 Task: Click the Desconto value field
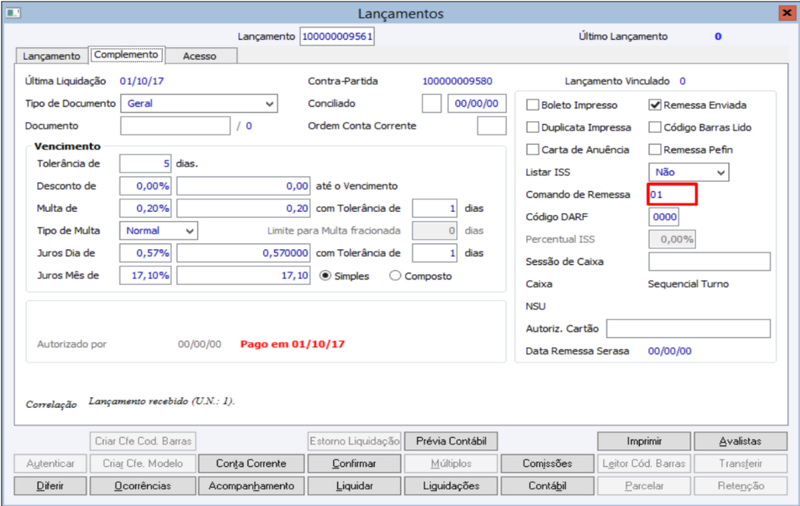243,186
